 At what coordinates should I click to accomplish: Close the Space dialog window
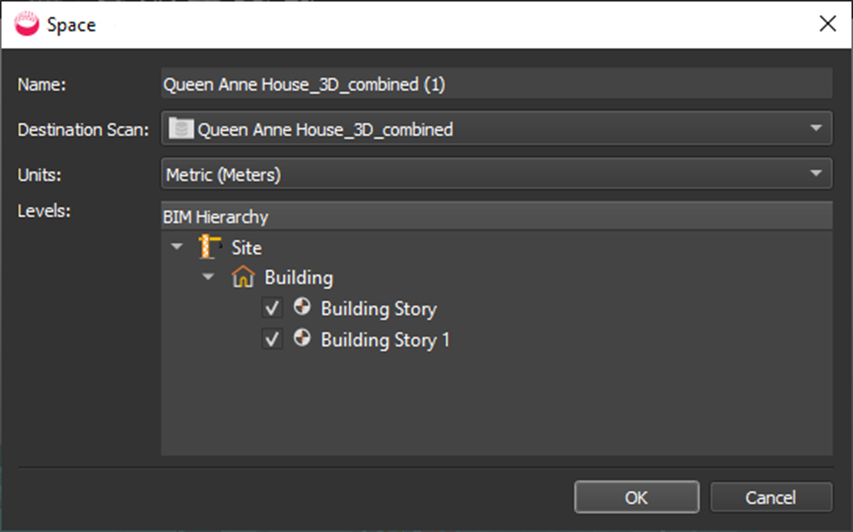click(x=827, y=24)
